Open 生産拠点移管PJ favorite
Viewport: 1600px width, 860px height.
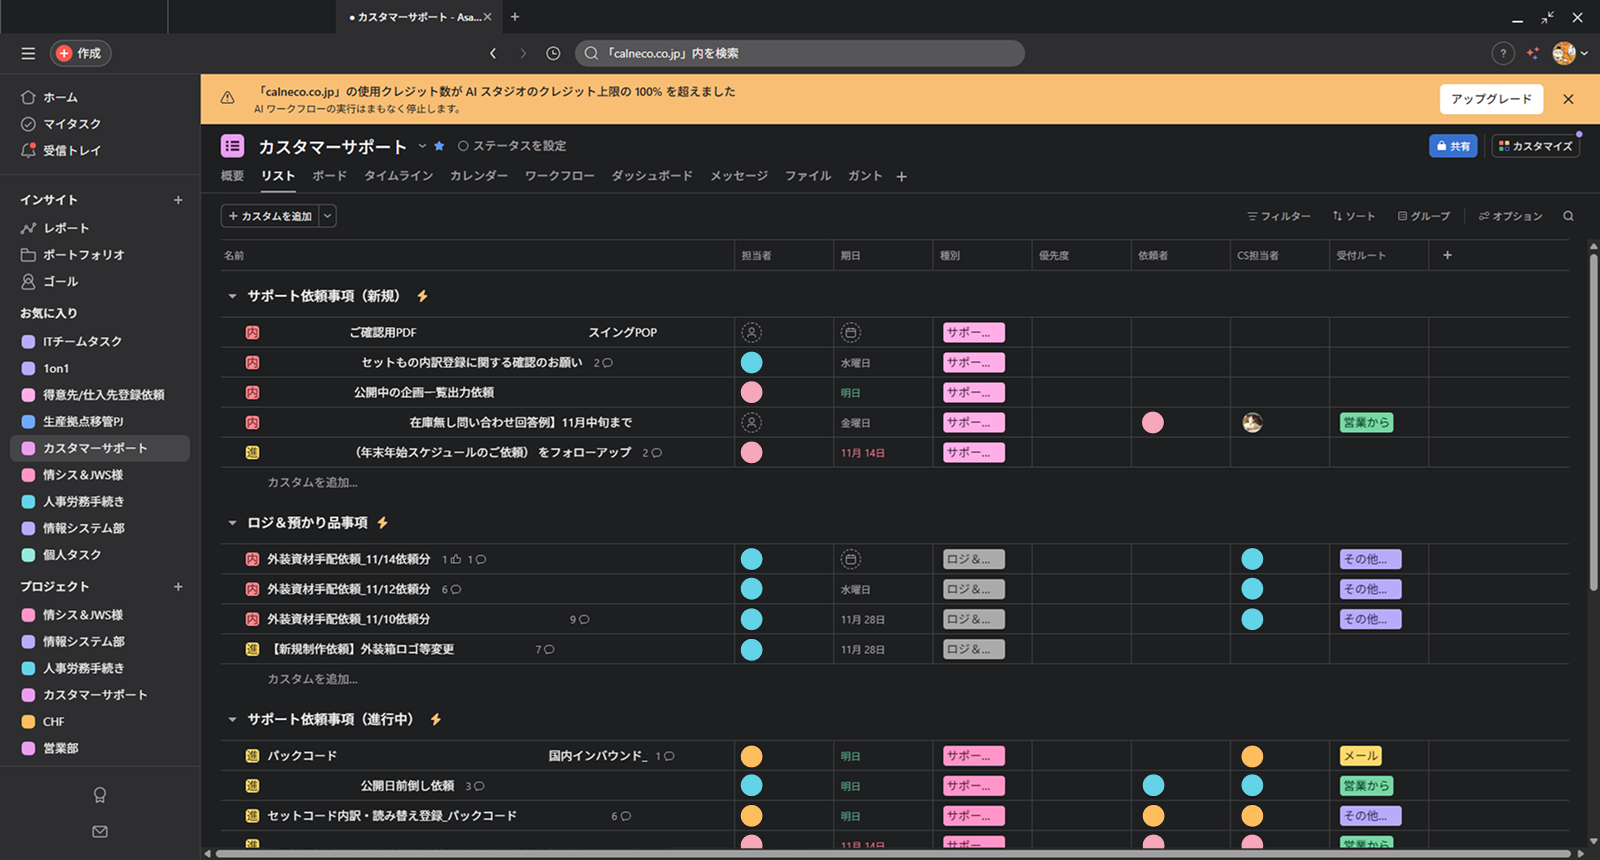coord(83,422)
